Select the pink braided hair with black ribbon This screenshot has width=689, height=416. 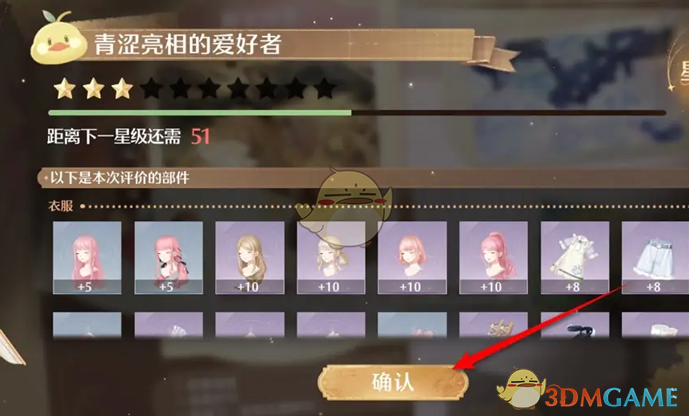168,257
